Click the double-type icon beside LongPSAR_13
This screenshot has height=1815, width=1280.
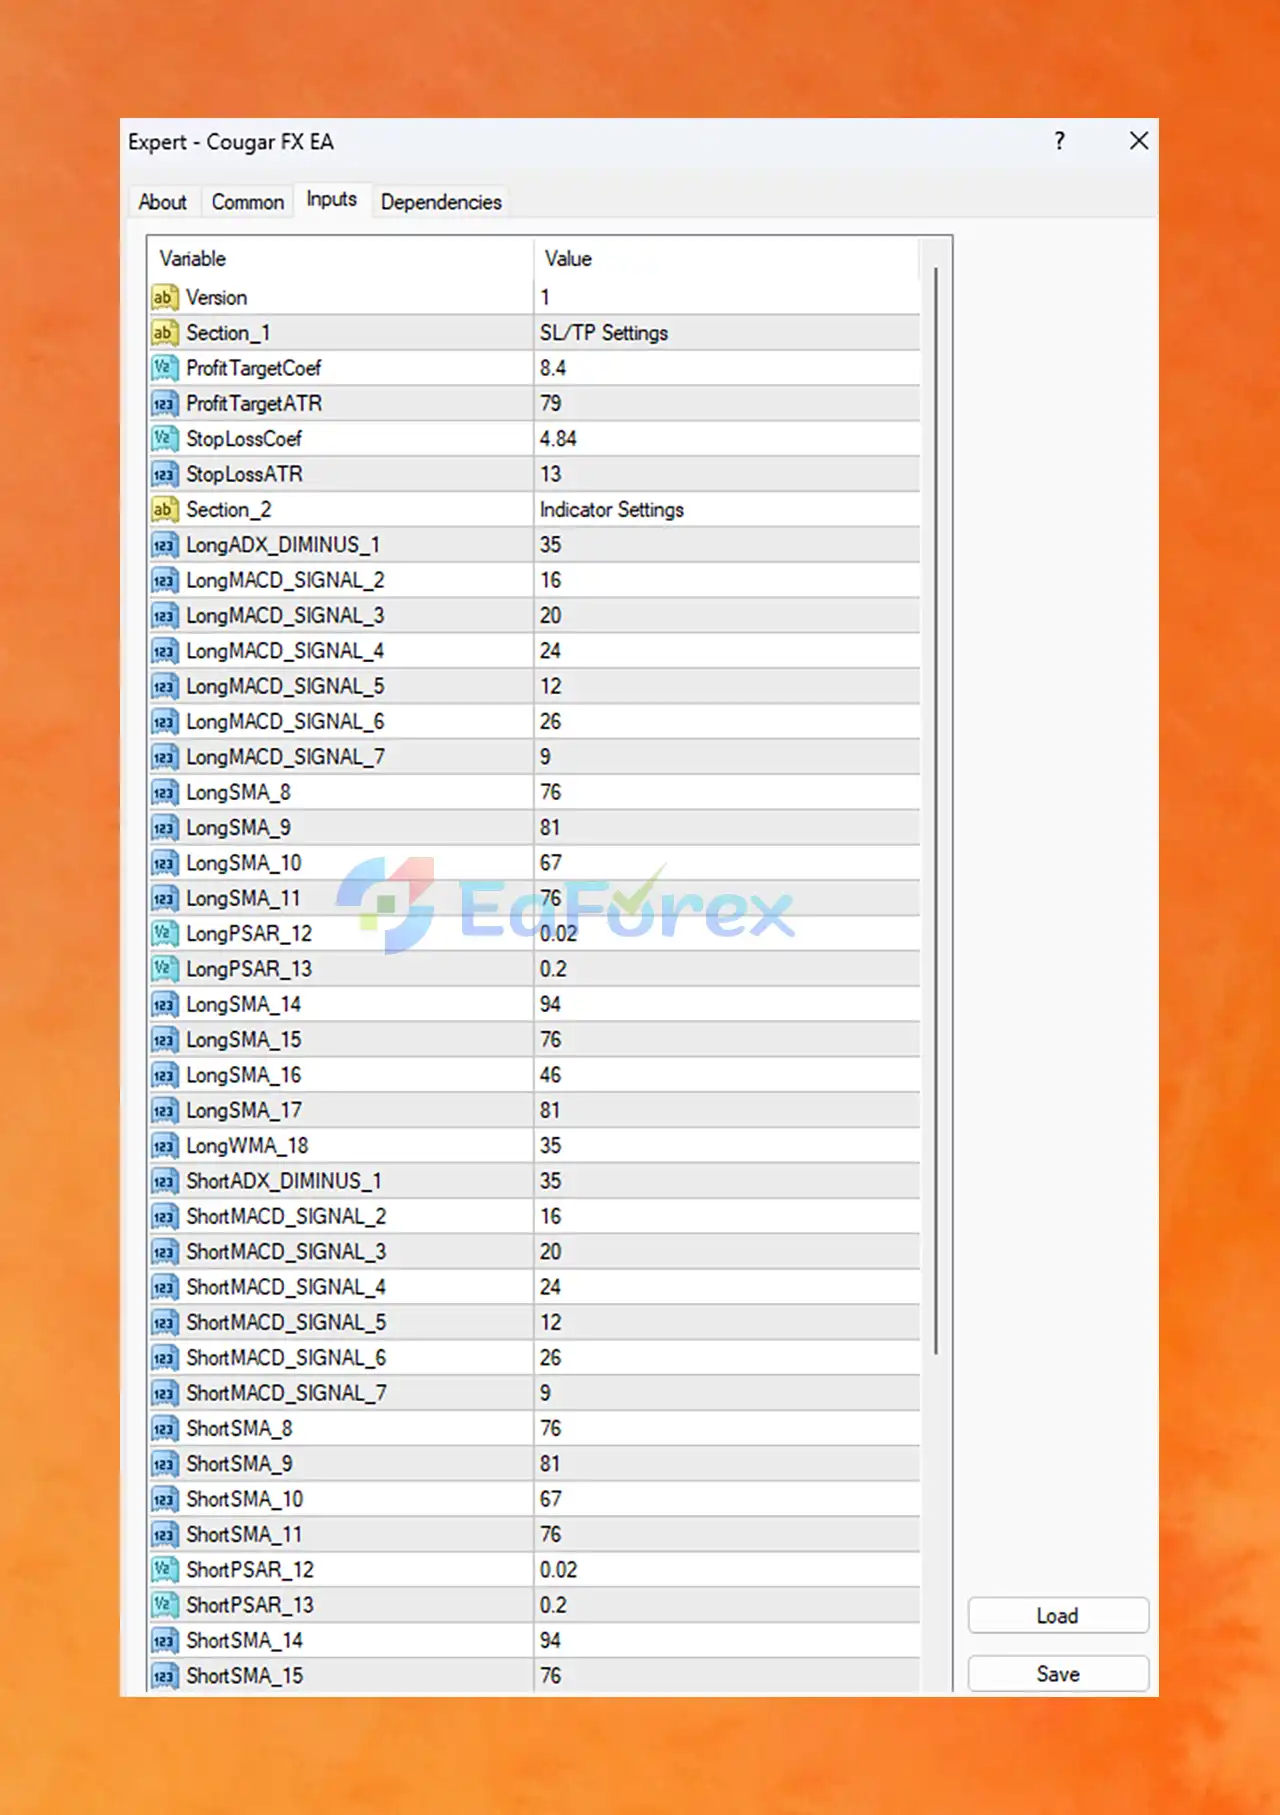coord(164,969)
